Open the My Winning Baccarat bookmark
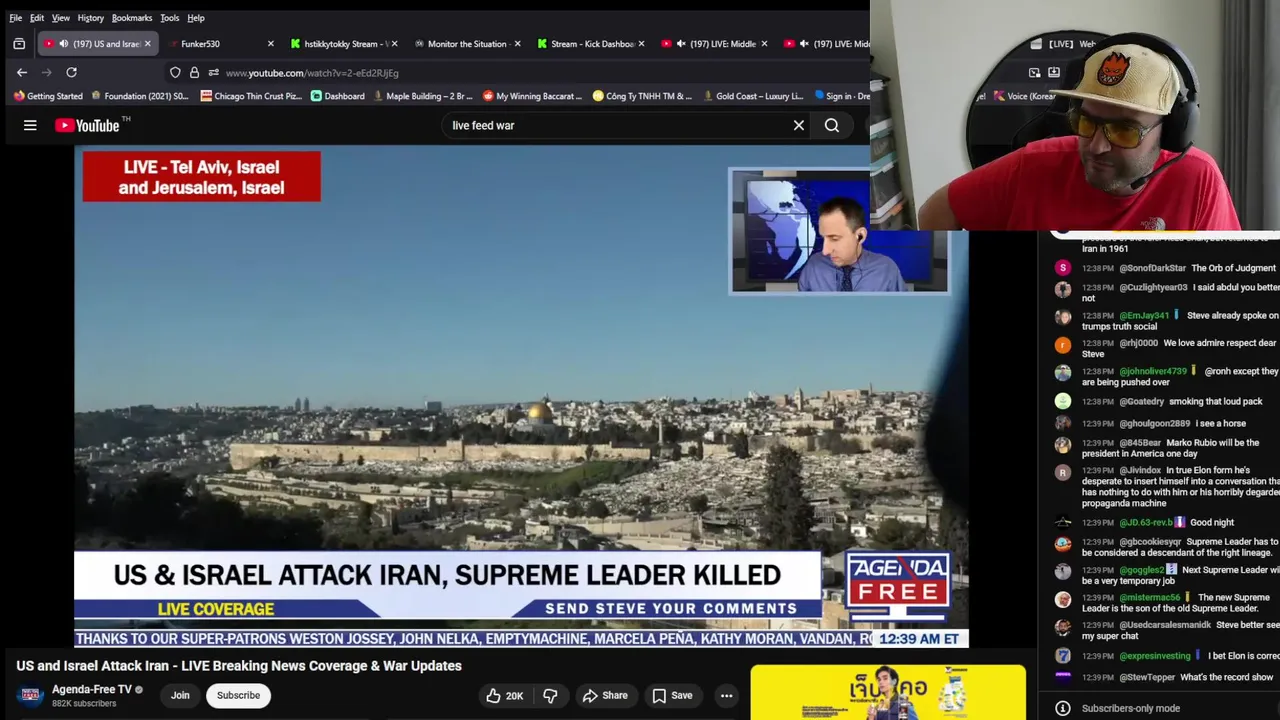The width and height of the screenshot is (1280, 720). point(532,96)
